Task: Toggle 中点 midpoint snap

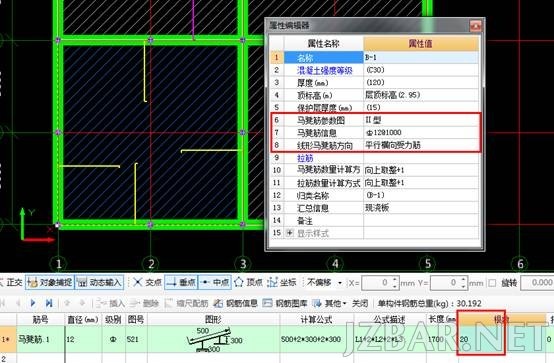Action: click(x=215, y=282)
